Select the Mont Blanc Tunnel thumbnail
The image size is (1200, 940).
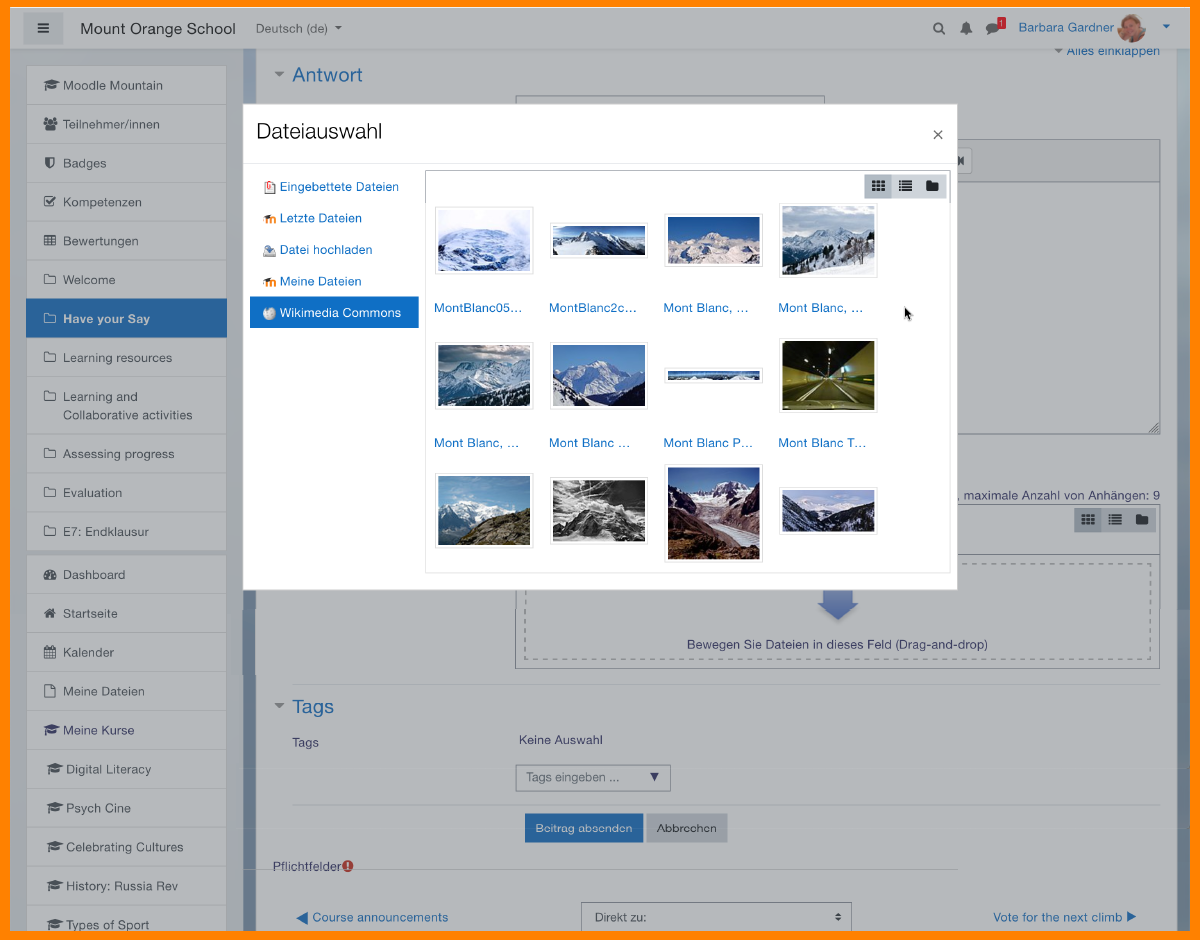tap(828, 376)
